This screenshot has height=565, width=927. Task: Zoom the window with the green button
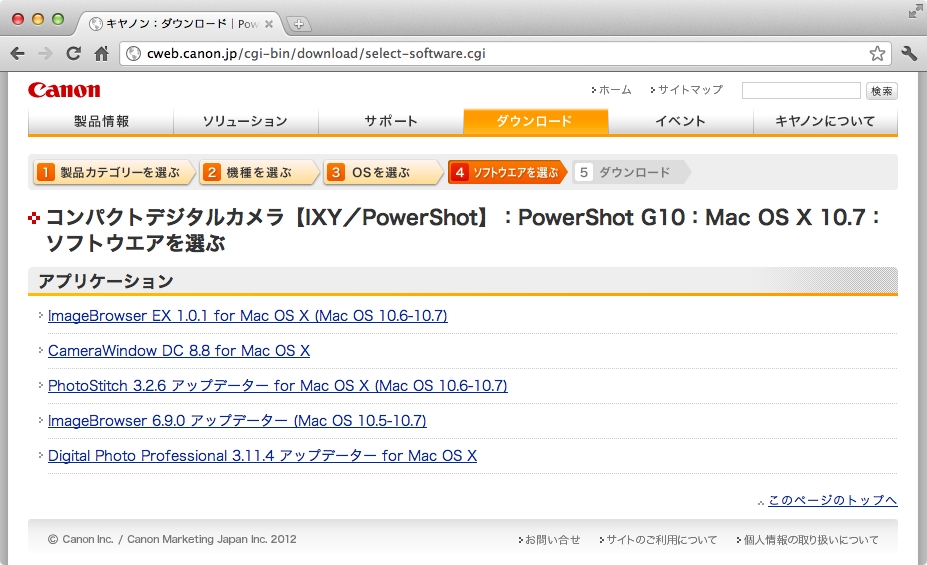point(58,19)
